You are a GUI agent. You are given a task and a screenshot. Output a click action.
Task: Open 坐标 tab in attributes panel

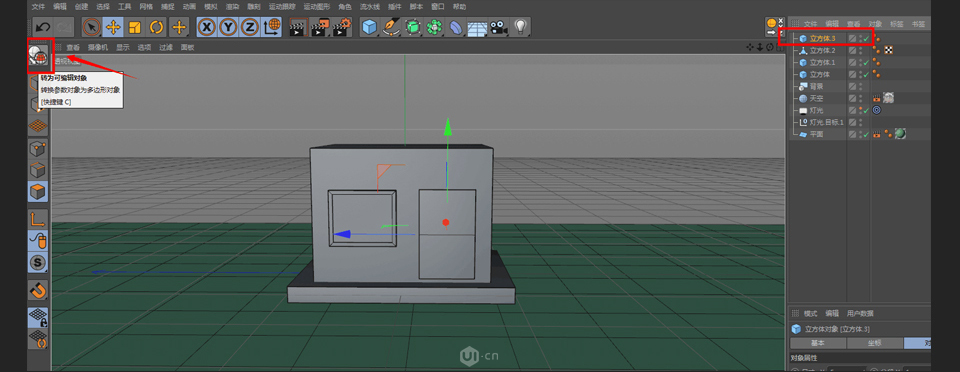875,343
